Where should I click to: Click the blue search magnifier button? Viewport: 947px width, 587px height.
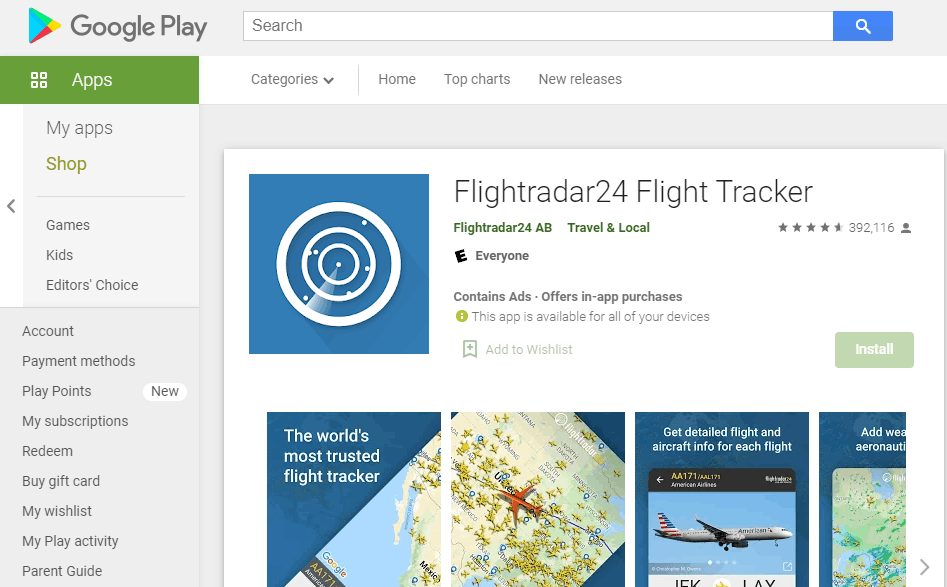862,26
